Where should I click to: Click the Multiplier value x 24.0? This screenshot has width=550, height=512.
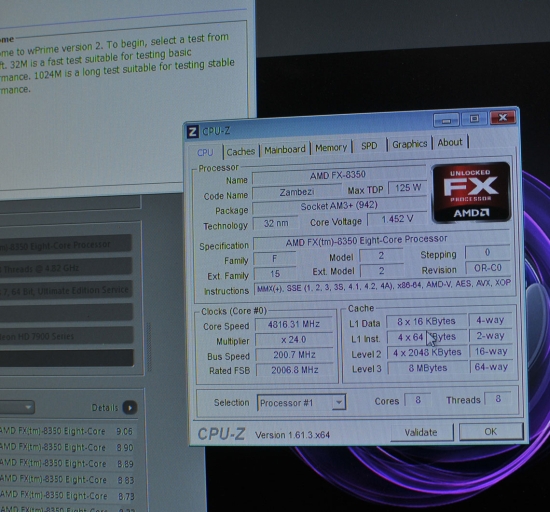click(294, 340)
